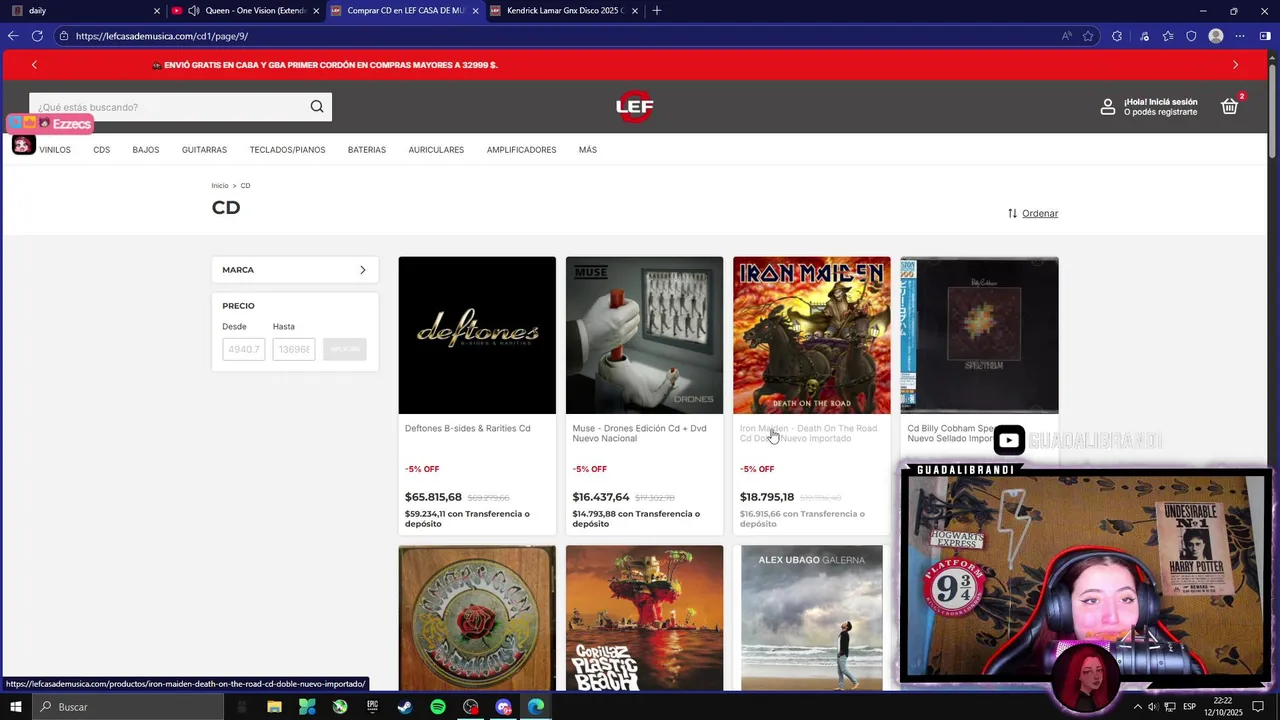This screenshot has height=720, width=1280.
Task: Add page to favorites star icon
Action: [x=1088, y=36]
